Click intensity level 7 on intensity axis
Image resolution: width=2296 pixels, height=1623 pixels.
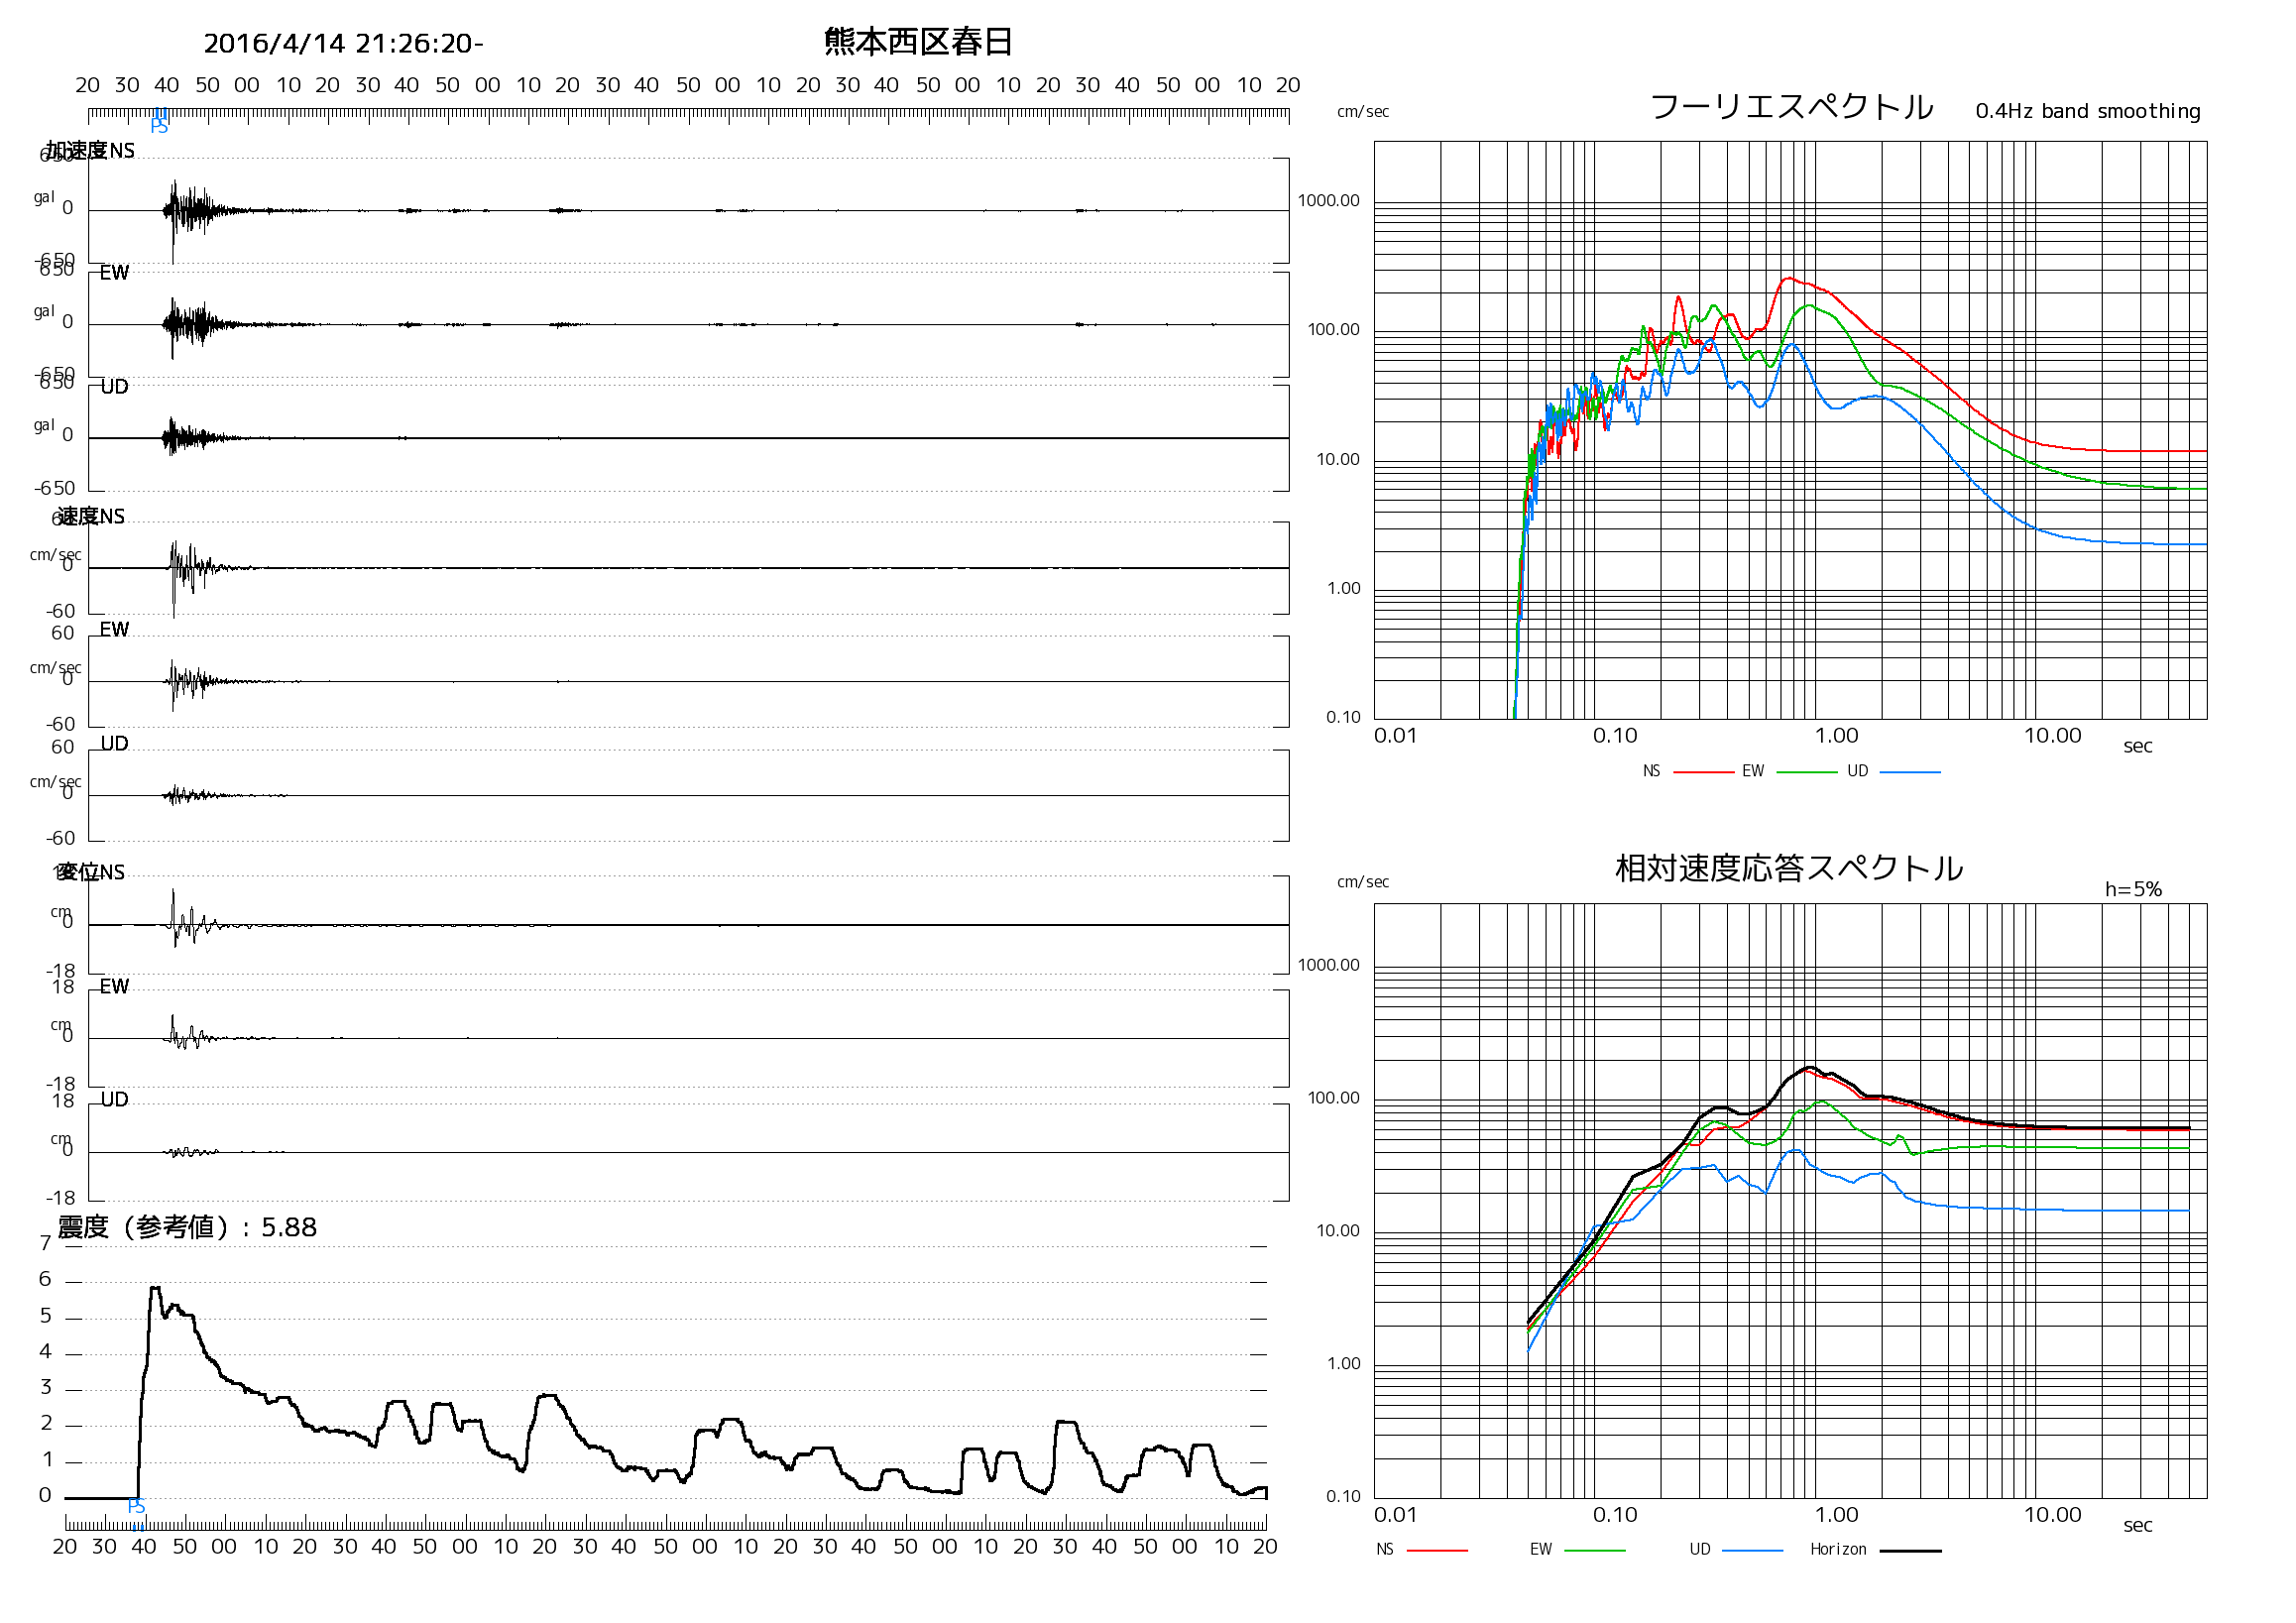[x=45, y=1243]
